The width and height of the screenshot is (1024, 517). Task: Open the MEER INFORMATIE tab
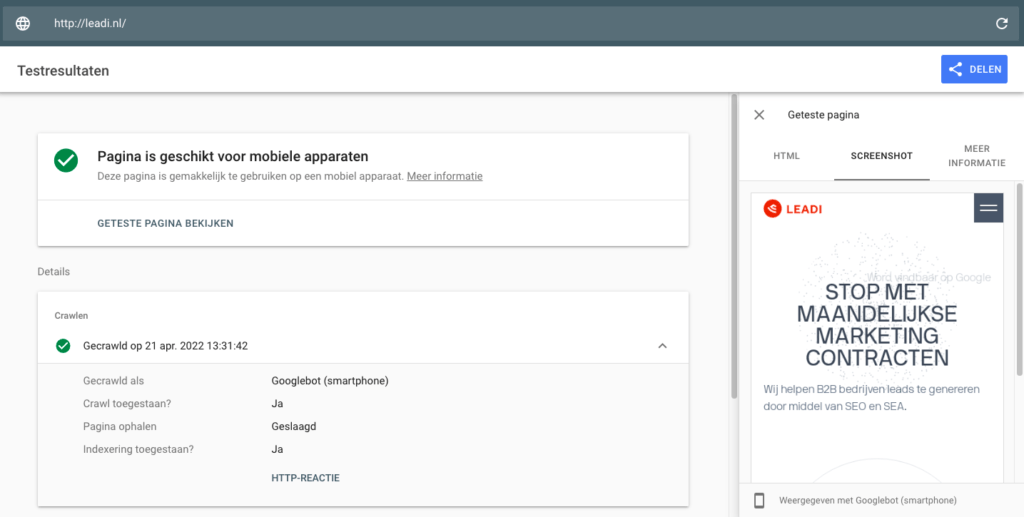click(976, 156)
